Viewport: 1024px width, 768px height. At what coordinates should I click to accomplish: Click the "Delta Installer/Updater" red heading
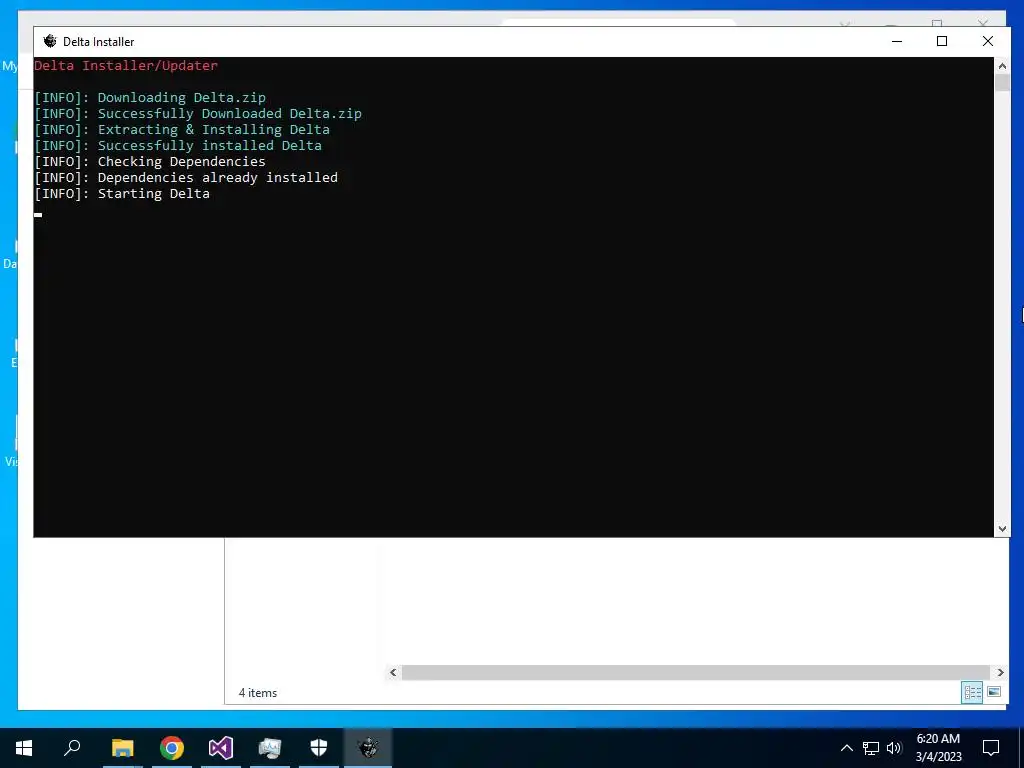[x=126, y=65]
